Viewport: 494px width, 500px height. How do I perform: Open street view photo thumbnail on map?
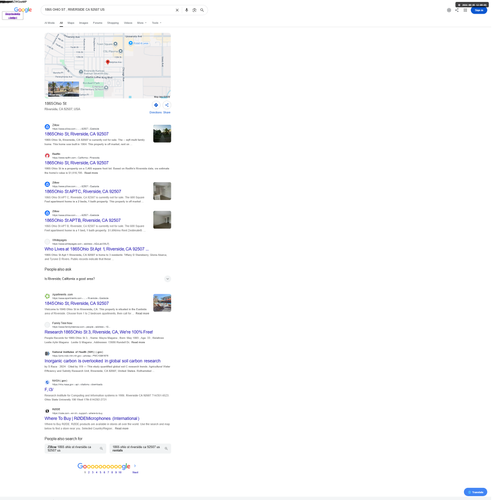pyautogui.click(x=63, y=89)
